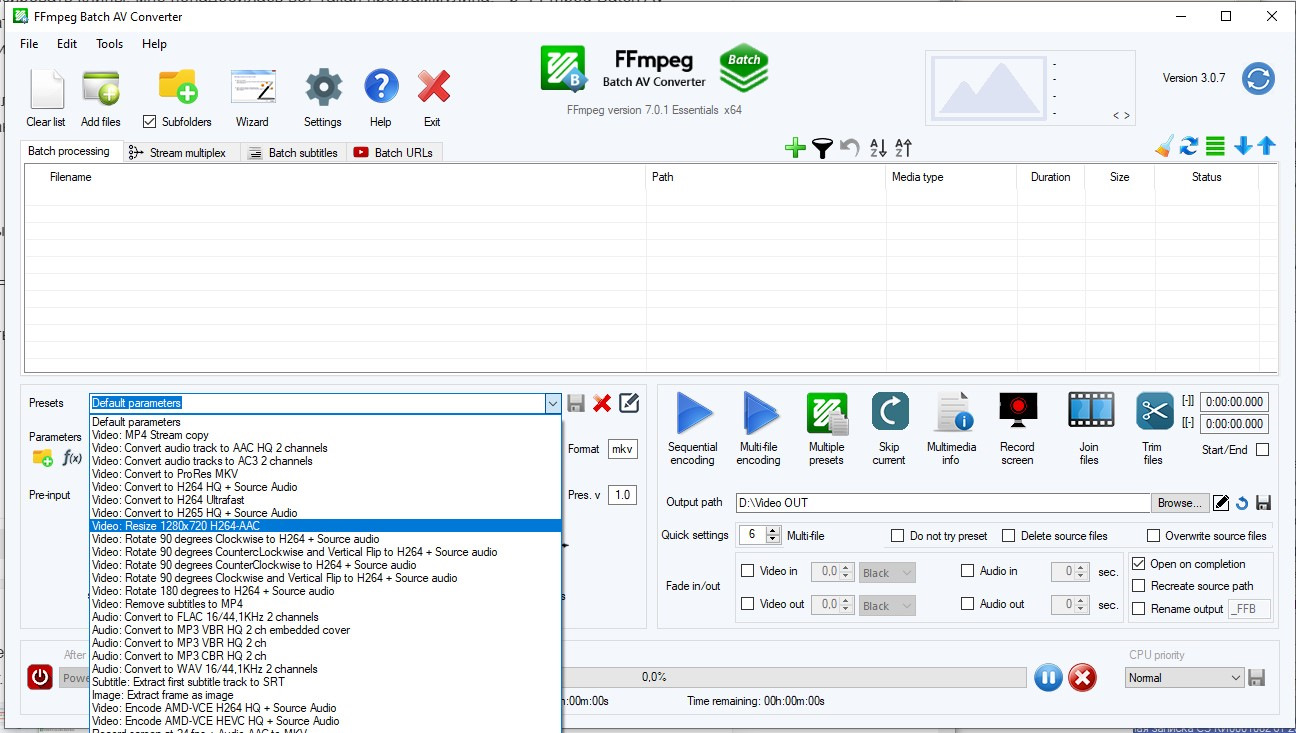Click the blue Help question mark icon
The width and height of the screenshot is (1296, 733).
coord(381,88)
